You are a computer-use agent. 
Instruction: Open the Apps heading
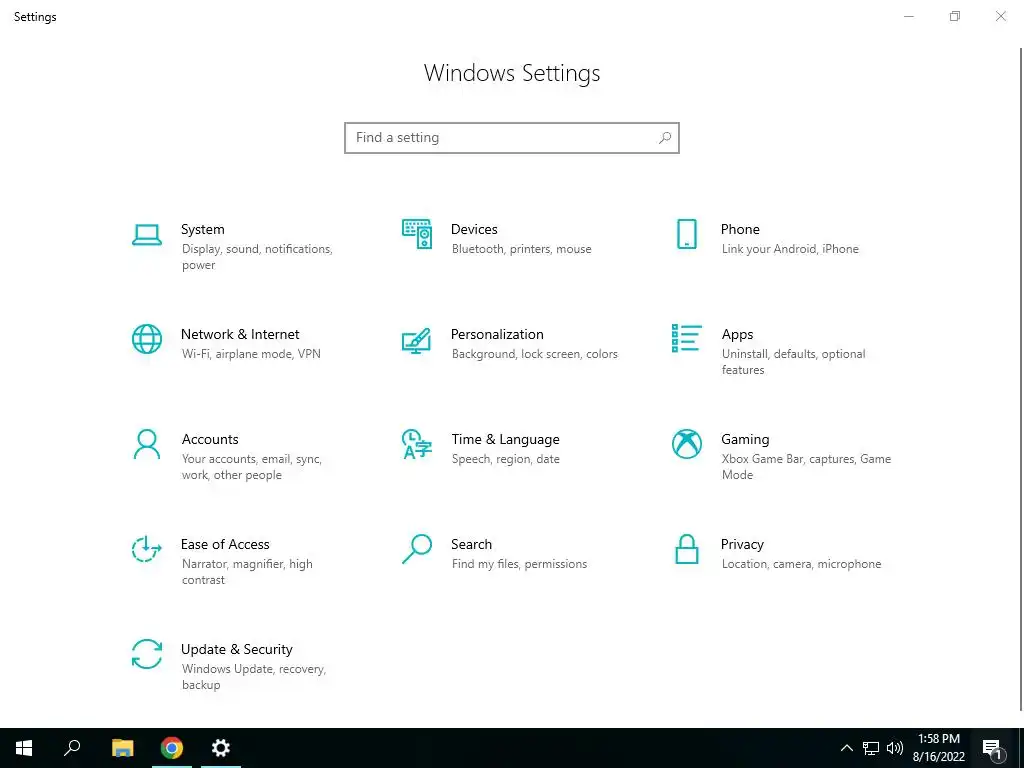tap(737, 334)
